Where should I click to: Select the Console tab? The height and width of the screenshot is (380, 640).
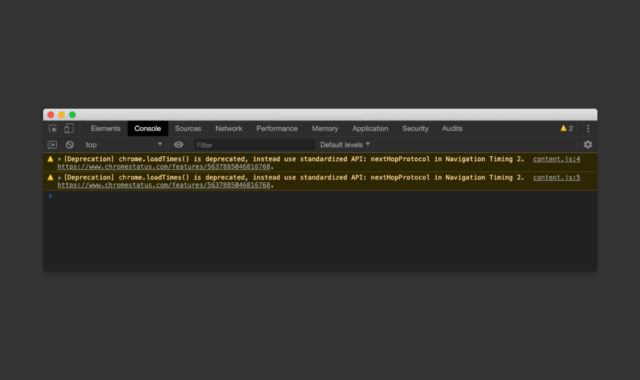tap(148, 129)
